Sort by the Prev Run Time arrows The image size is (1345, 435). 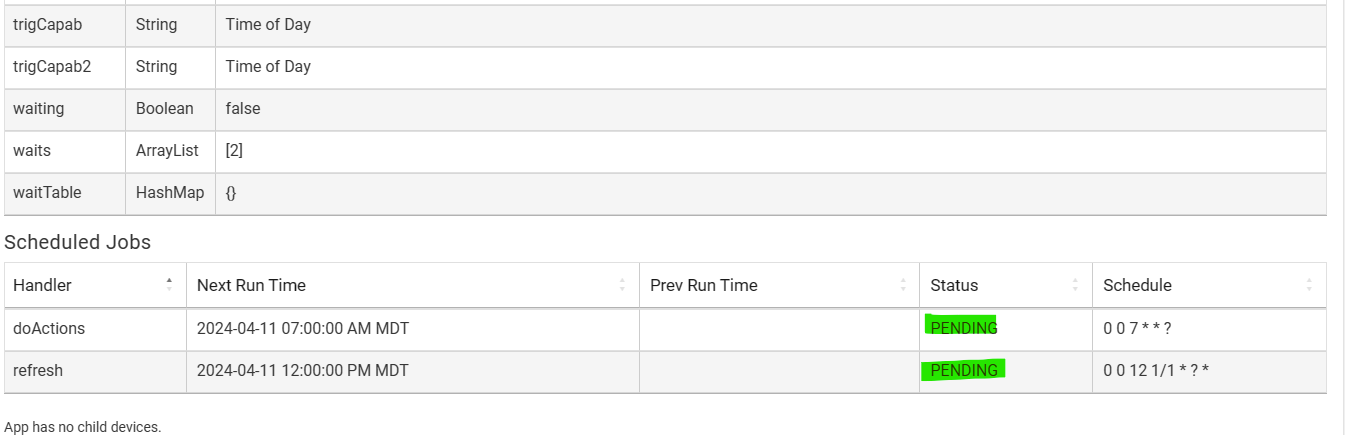point(903,285)
